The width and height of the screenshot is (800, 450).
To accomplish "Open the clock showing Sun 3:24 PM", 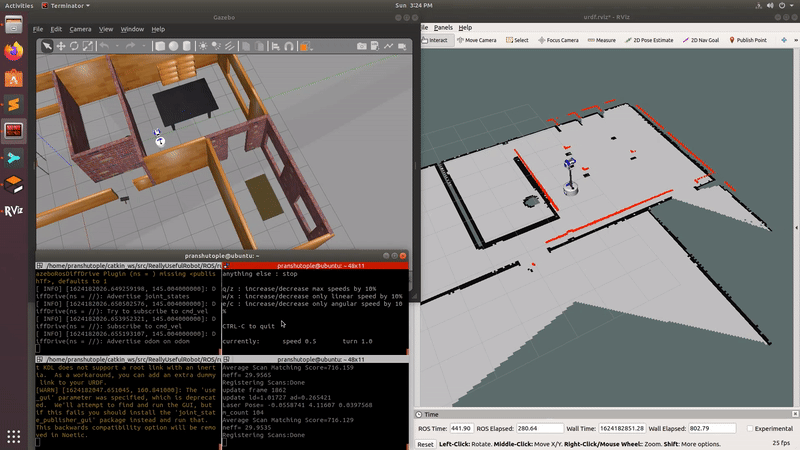I will click(x=414, y=6).
